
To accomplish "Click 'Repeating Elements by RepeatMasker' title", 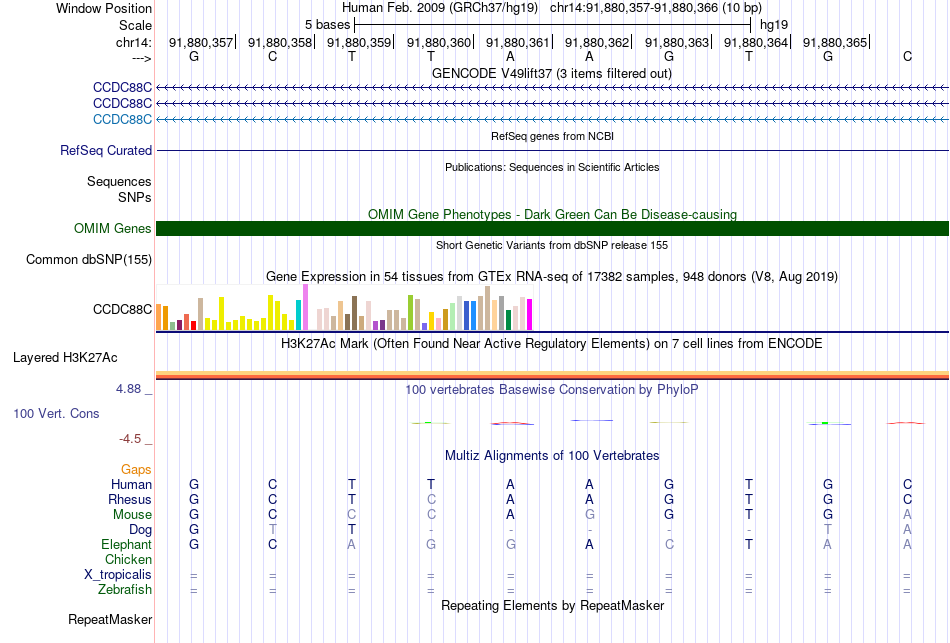I will click(x=553, y=605).
